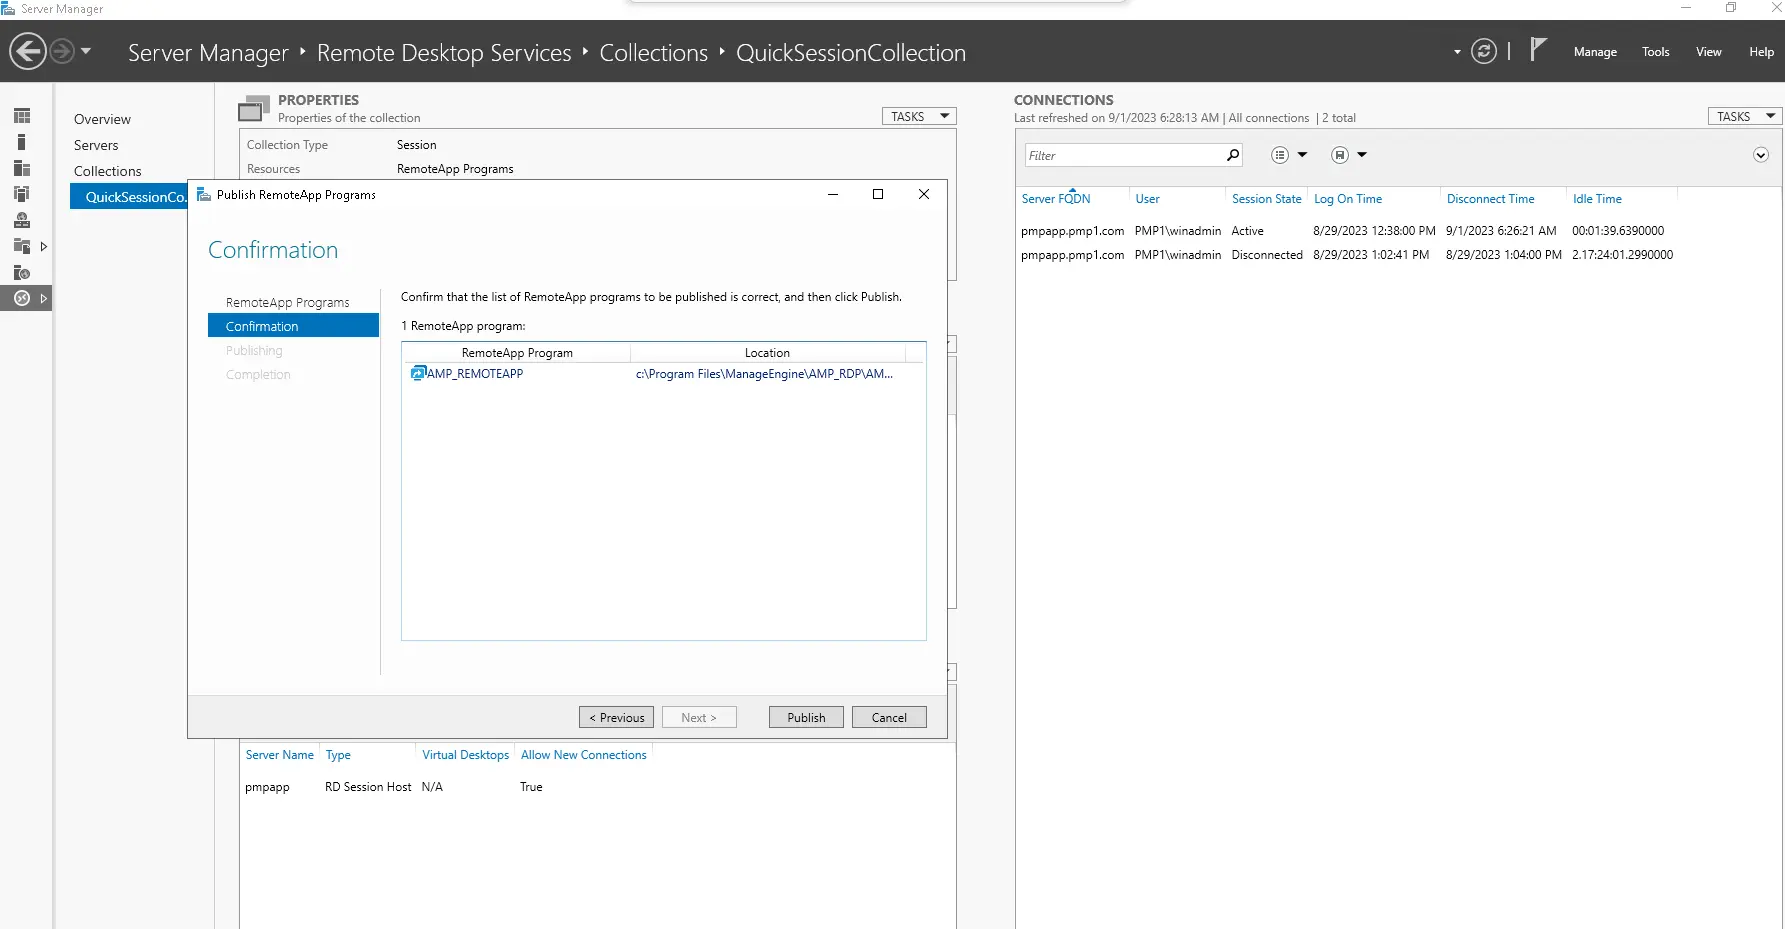Screen dimensions: 1785x929
Task: Click the Refresh icon in the header
Action: 1484,52
